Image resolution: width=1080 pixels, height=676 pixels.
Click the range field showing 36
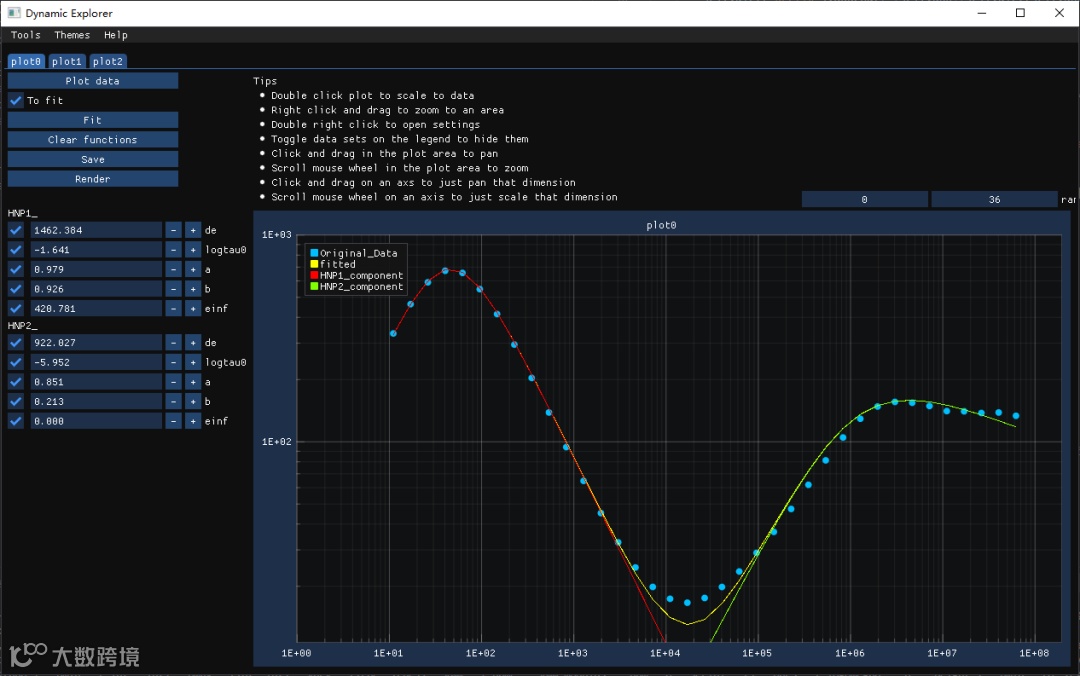pos(994,200)
